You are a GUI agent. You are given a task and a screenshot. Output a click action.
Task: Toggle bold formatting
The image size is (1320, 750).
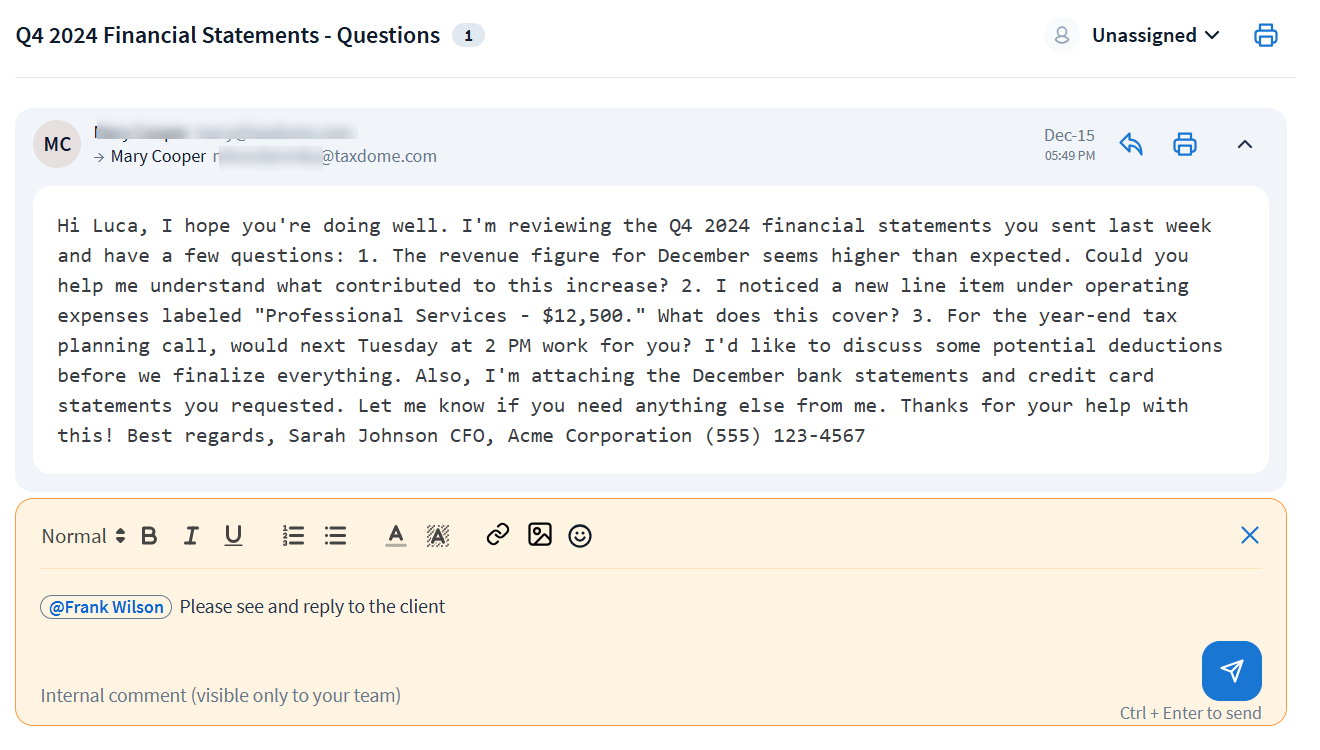coord(149,536)
